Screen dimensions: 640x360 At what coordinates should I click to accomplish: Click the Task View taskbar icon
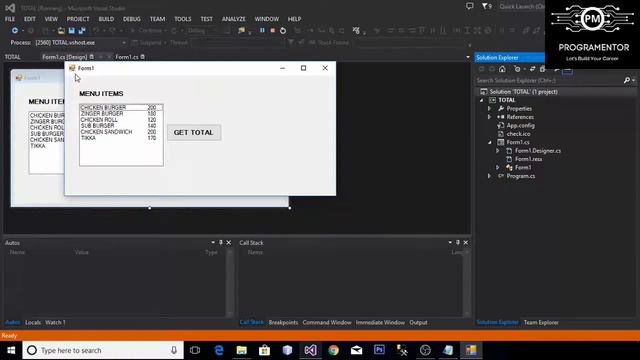point(195,350)
